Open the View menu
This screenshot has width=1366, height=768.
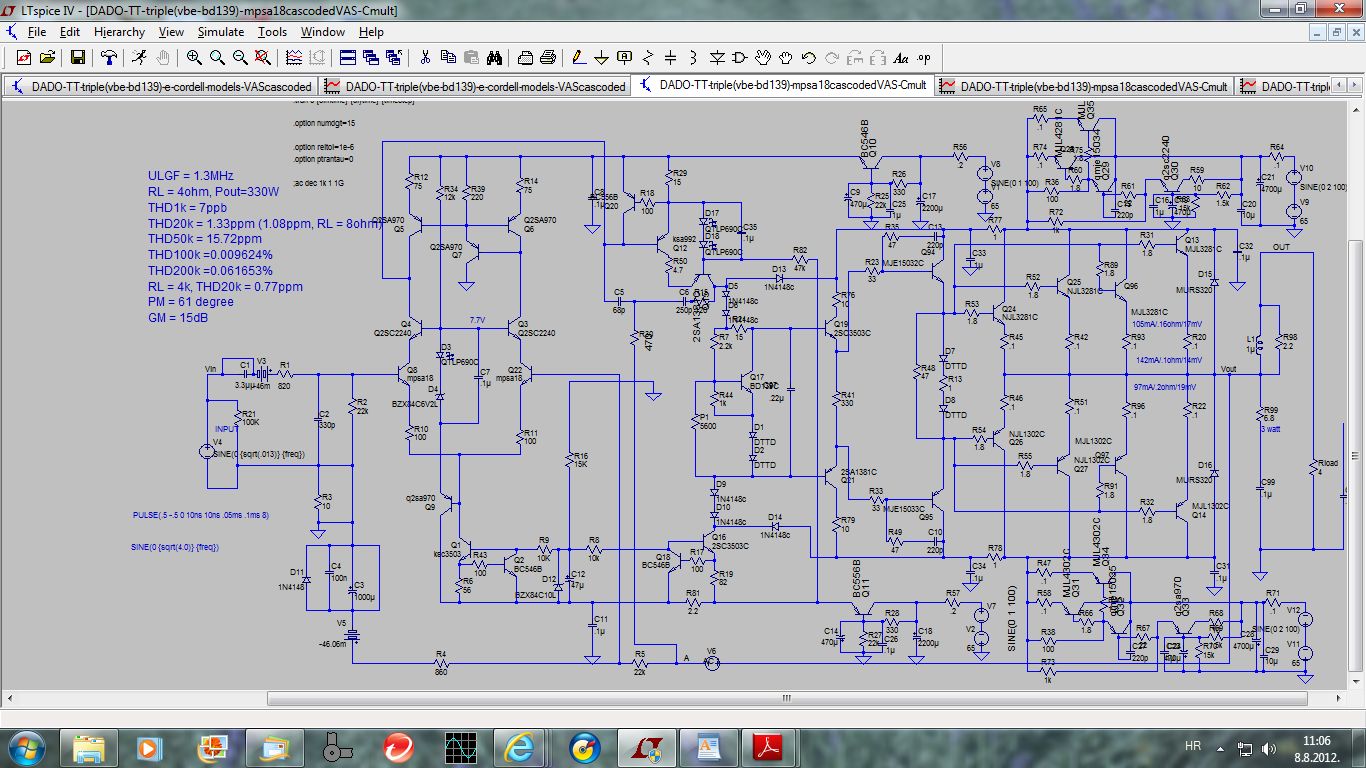point(171,32)
